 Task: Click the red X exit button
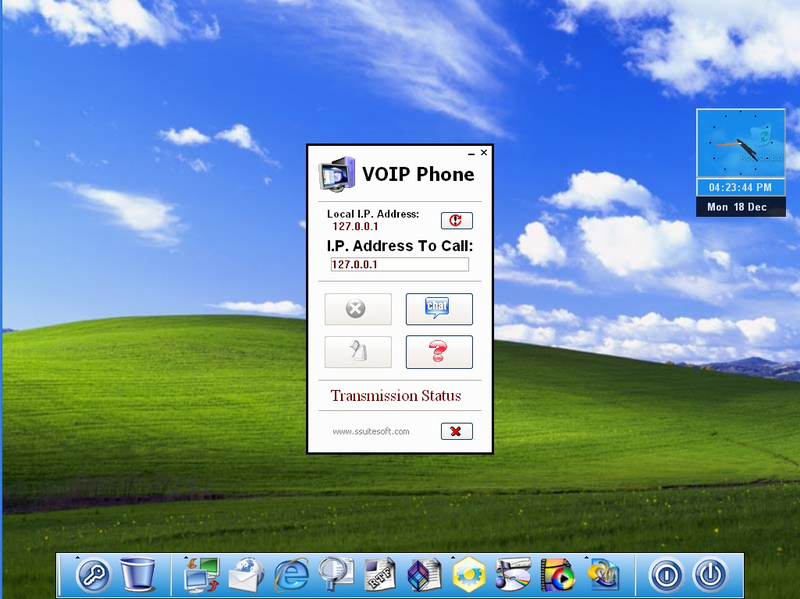(x=457, y=431)
